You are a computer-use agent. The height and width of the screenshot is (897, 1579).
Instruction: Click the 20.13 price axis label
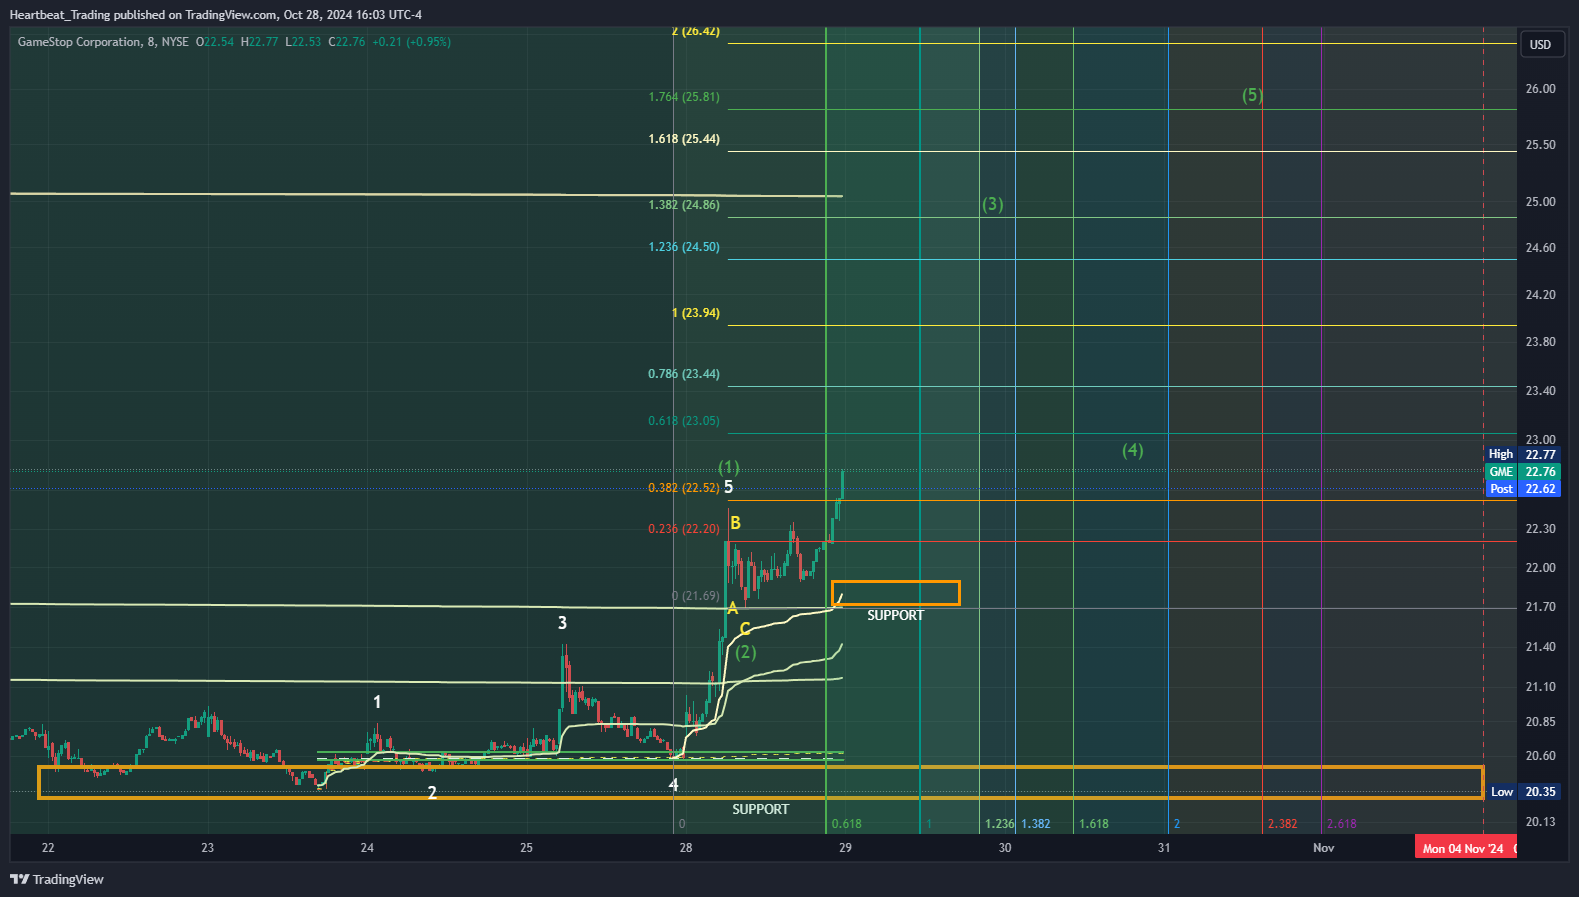1540,822
